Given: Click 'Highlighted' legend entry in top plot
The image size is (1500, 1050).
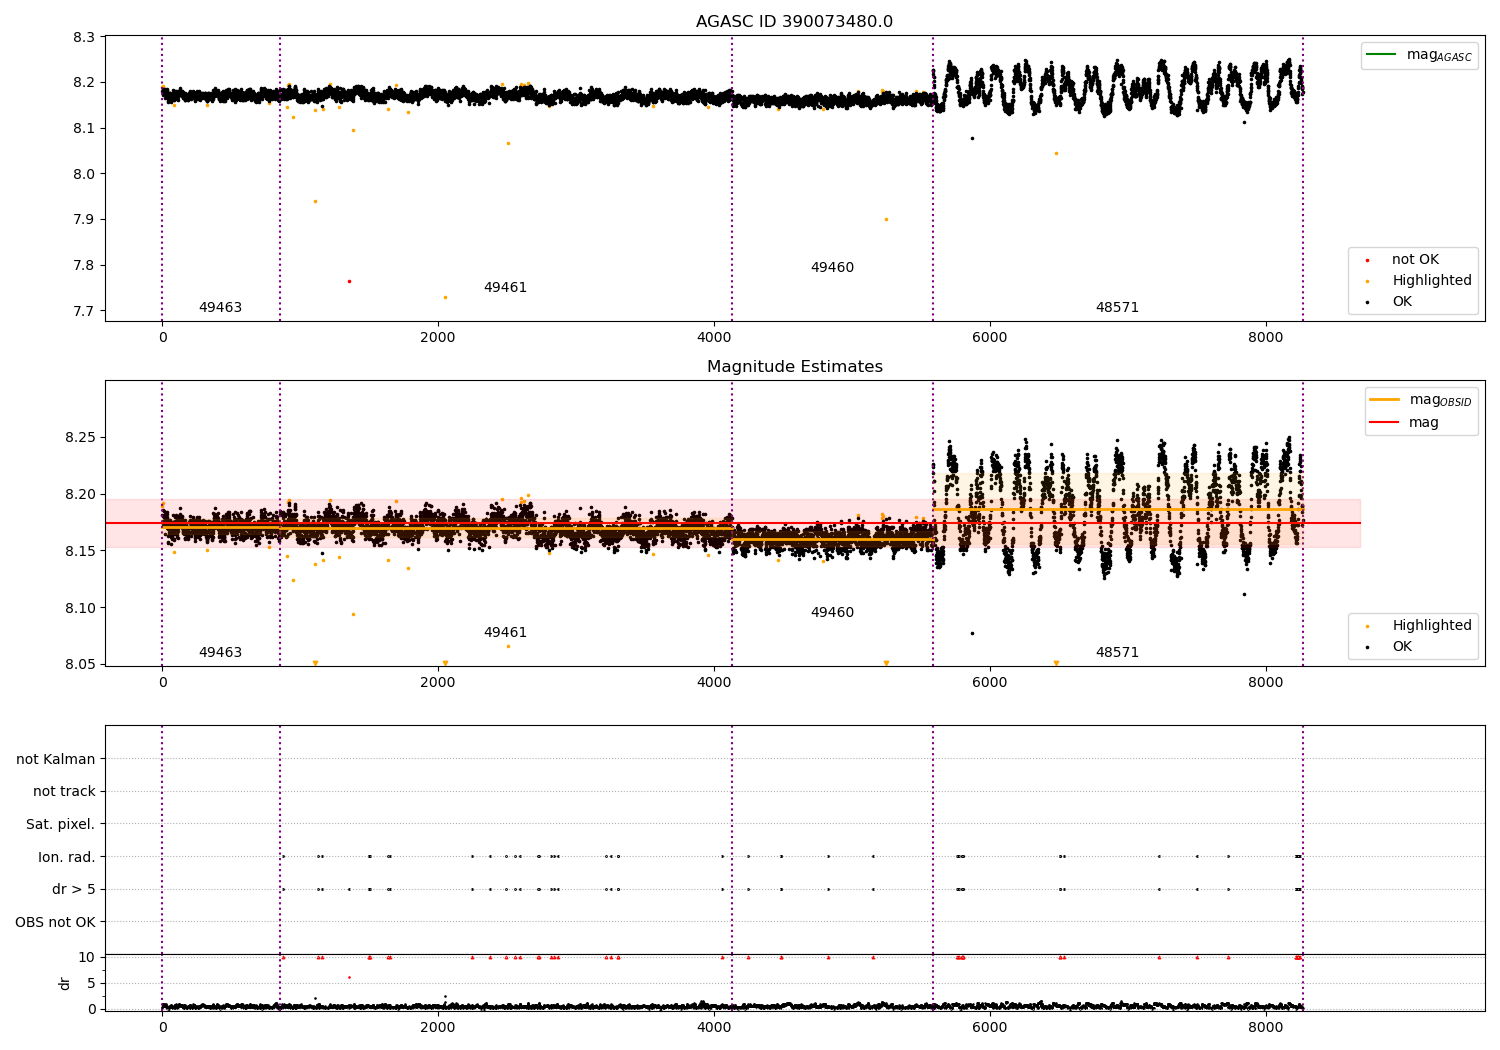Looking at the screenshot, I should click(1431, 281).
